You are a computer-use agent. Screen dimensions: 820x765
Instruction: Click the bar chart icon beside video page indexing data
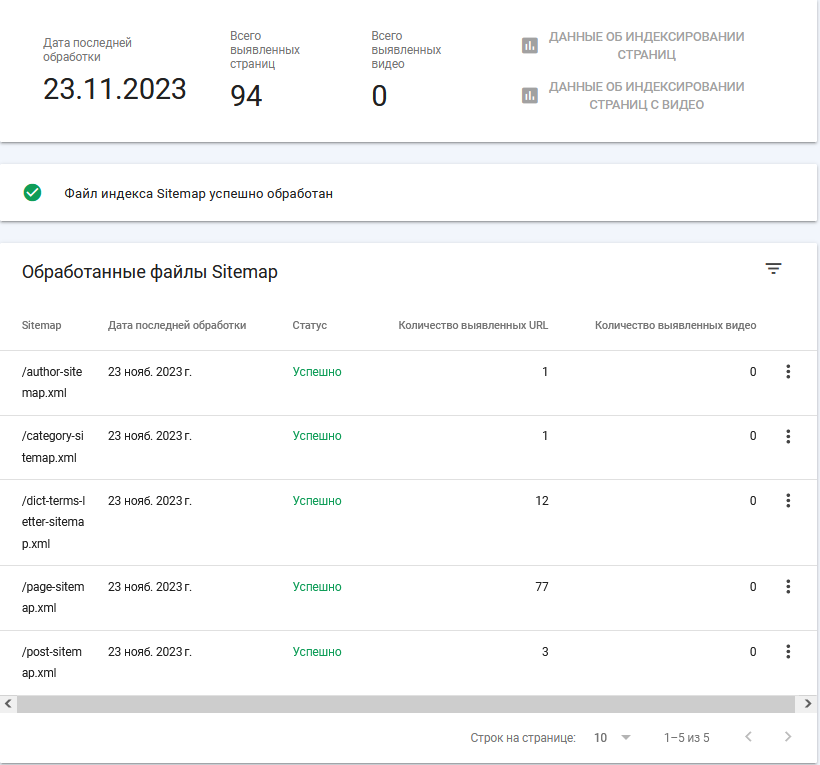pos(530,96)
